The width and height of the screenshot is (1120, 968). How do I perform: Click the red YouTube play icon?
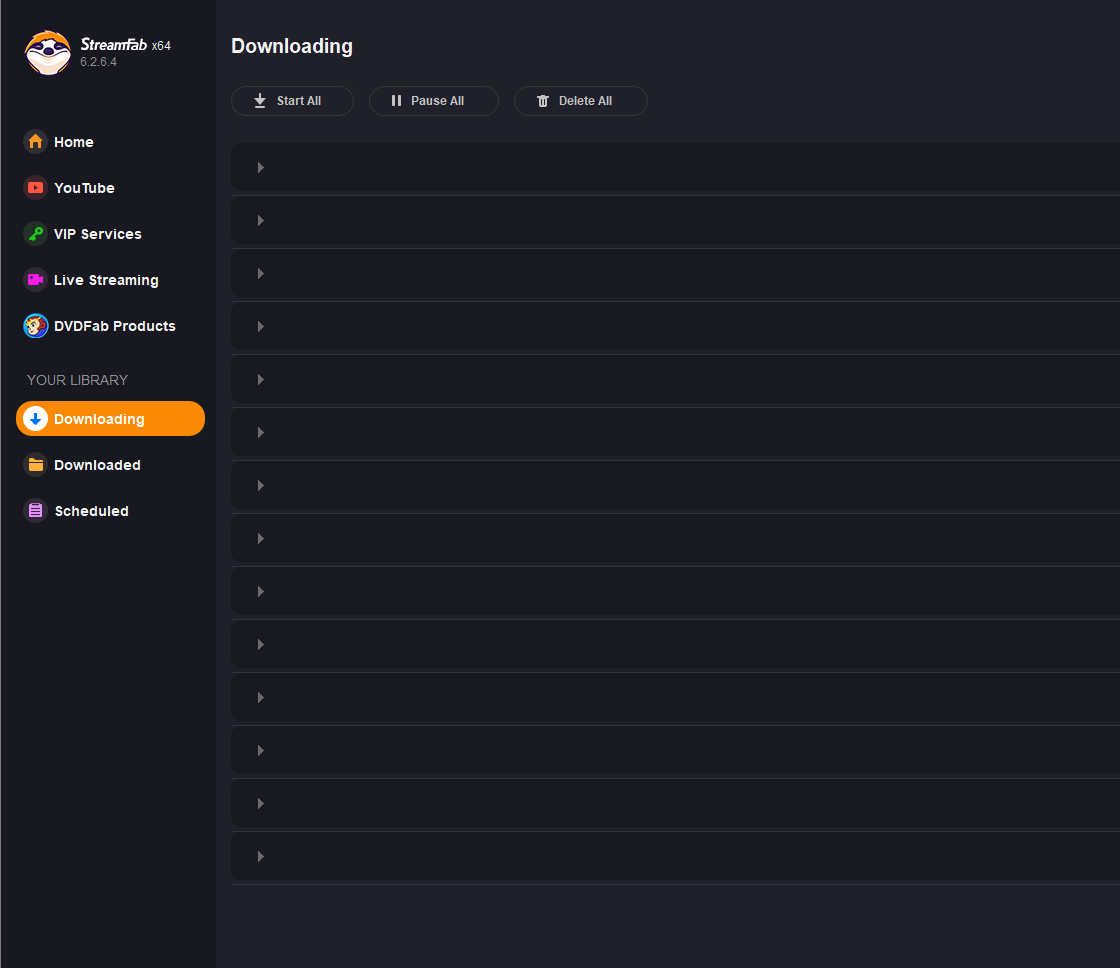36,188
